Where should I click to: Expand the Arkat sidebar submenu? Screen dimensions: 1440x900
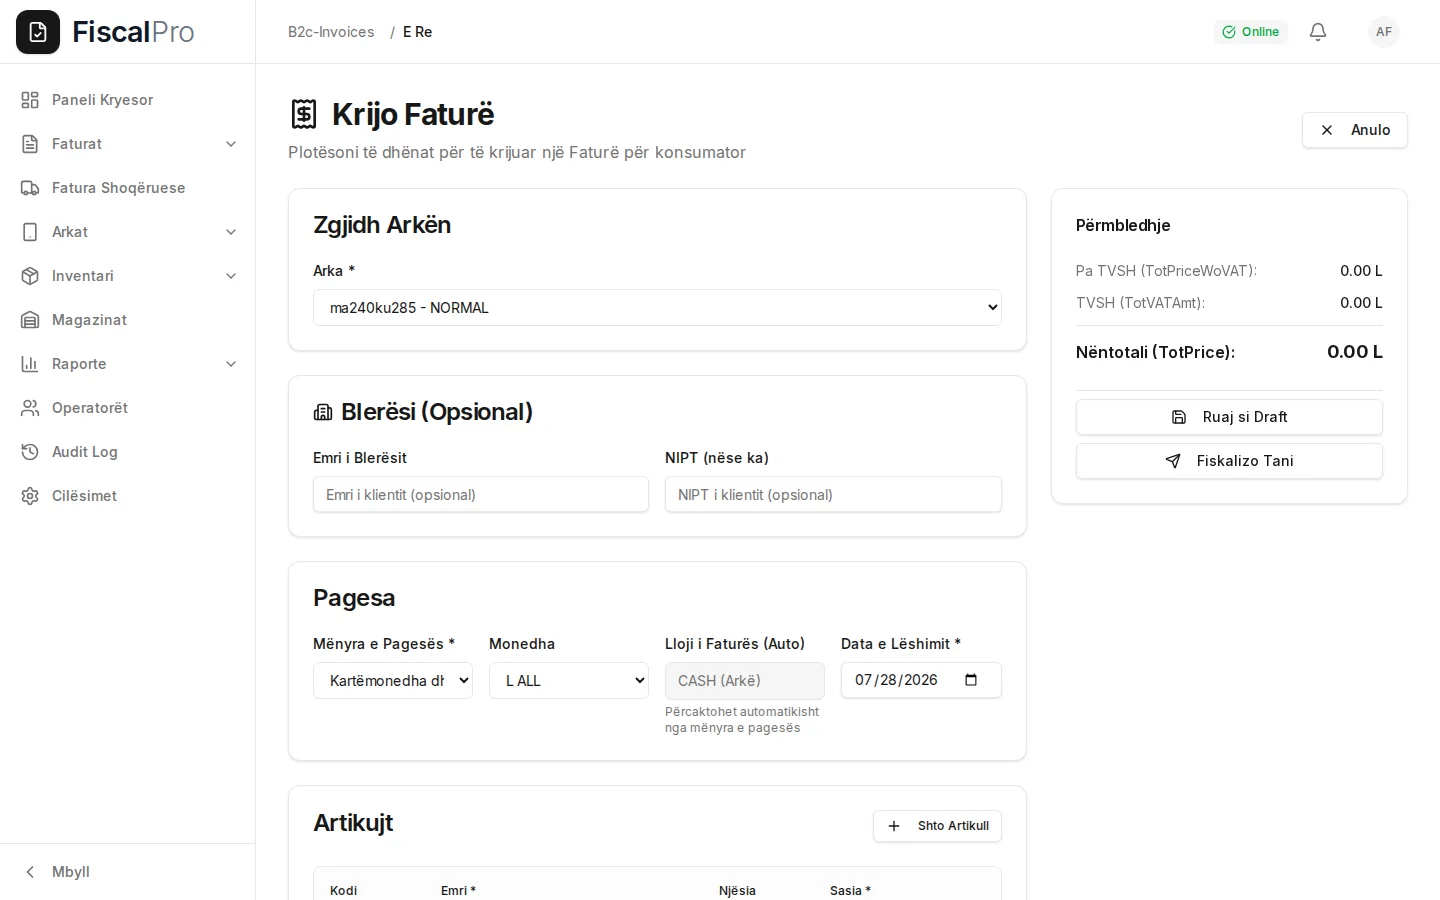(231, 232)
